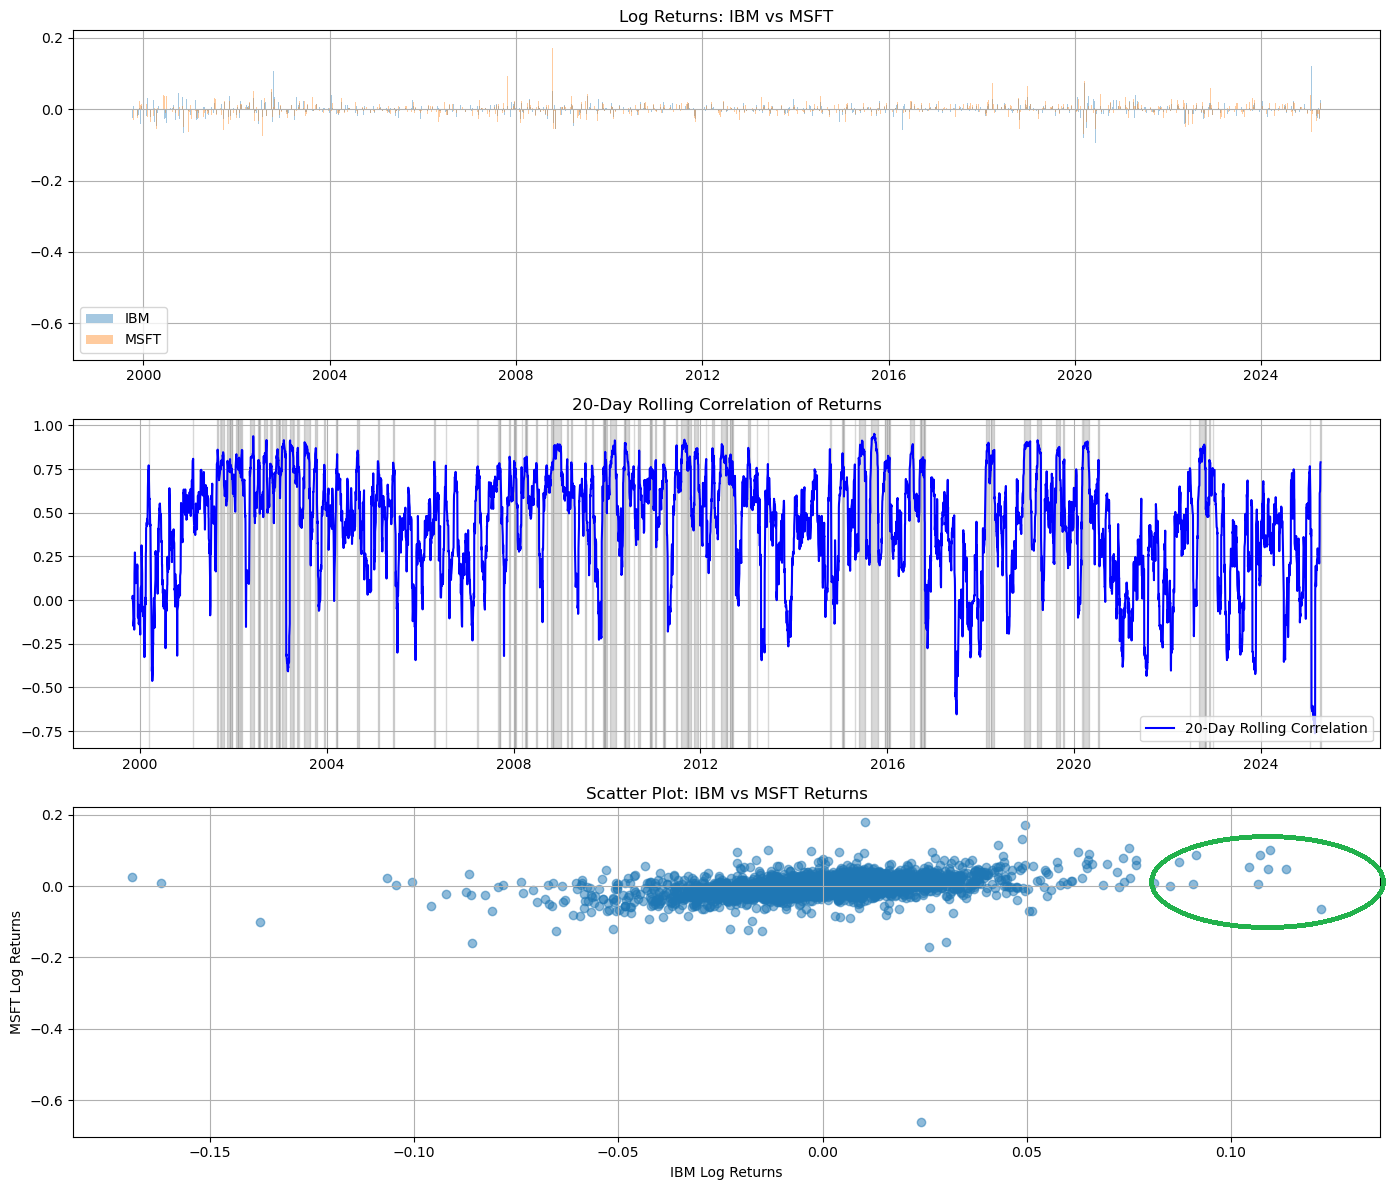Screen dimensions: 1390x1190
Task: Click the blue line sample in the correlation legend
Action: pyautogui.click(x=1160, y=728)
